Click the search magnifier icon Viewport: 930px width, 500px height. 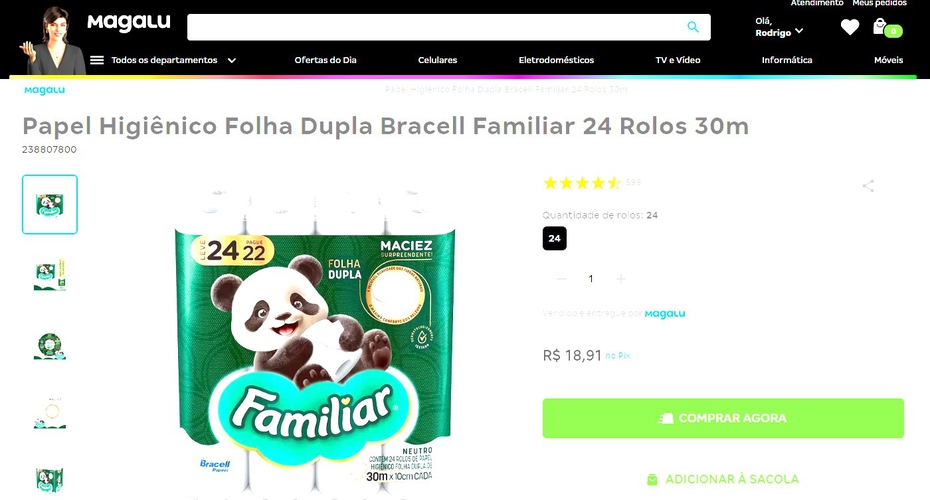(693, 27)
